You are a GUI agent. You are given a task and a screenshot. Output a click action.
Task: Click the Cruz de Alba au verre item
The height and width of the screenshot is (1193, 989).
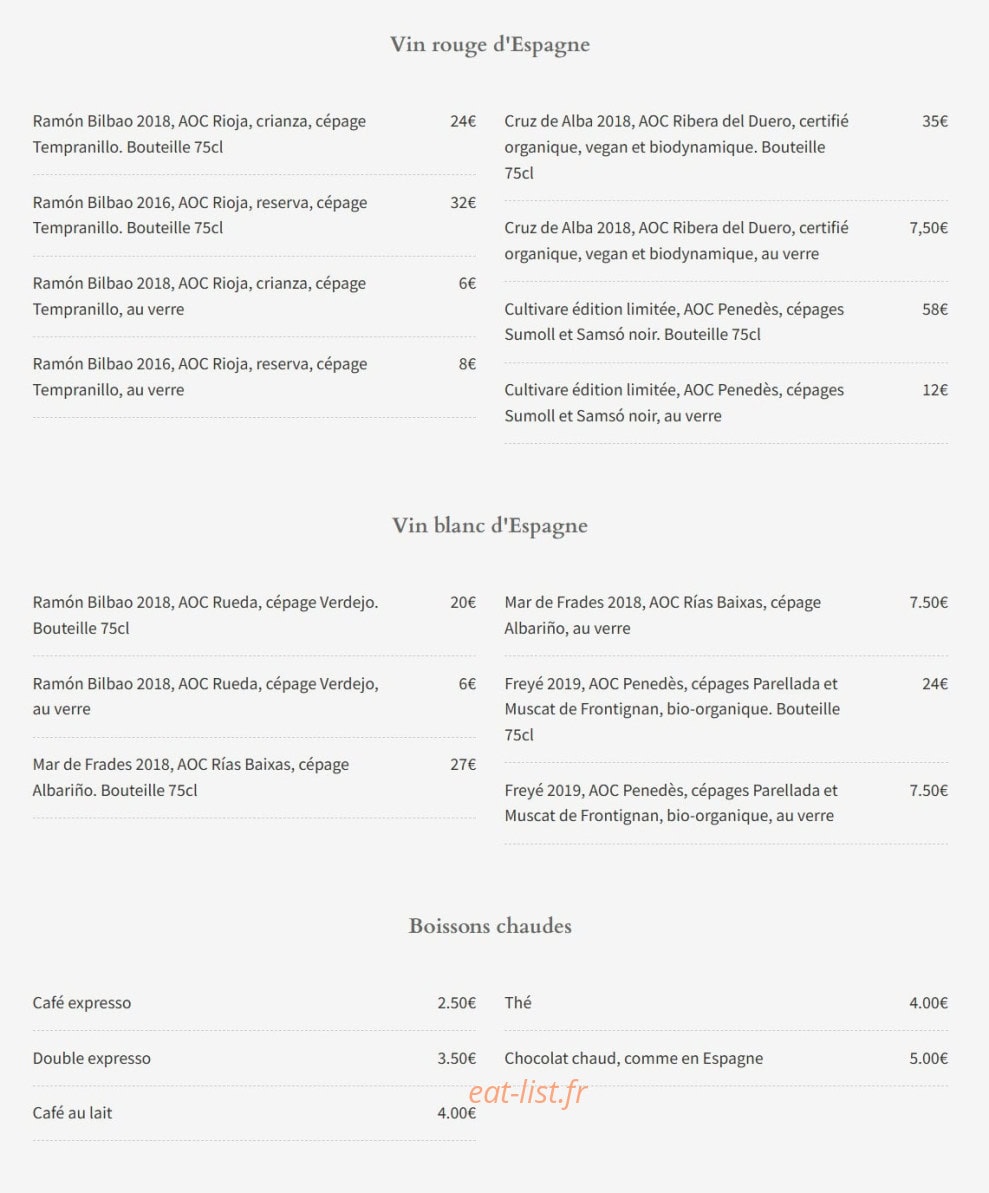click(x=726, y=240)
